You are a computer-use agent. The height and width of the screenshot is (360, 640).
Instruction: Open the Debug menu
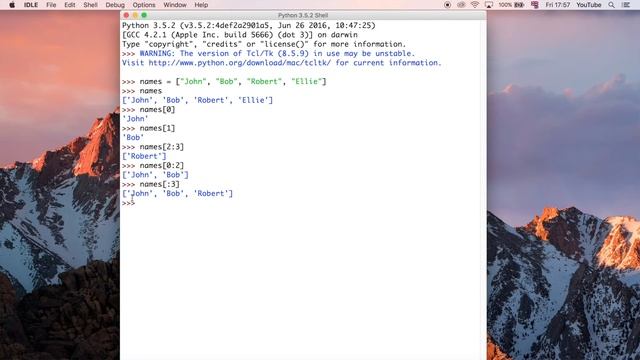point(115,5)
